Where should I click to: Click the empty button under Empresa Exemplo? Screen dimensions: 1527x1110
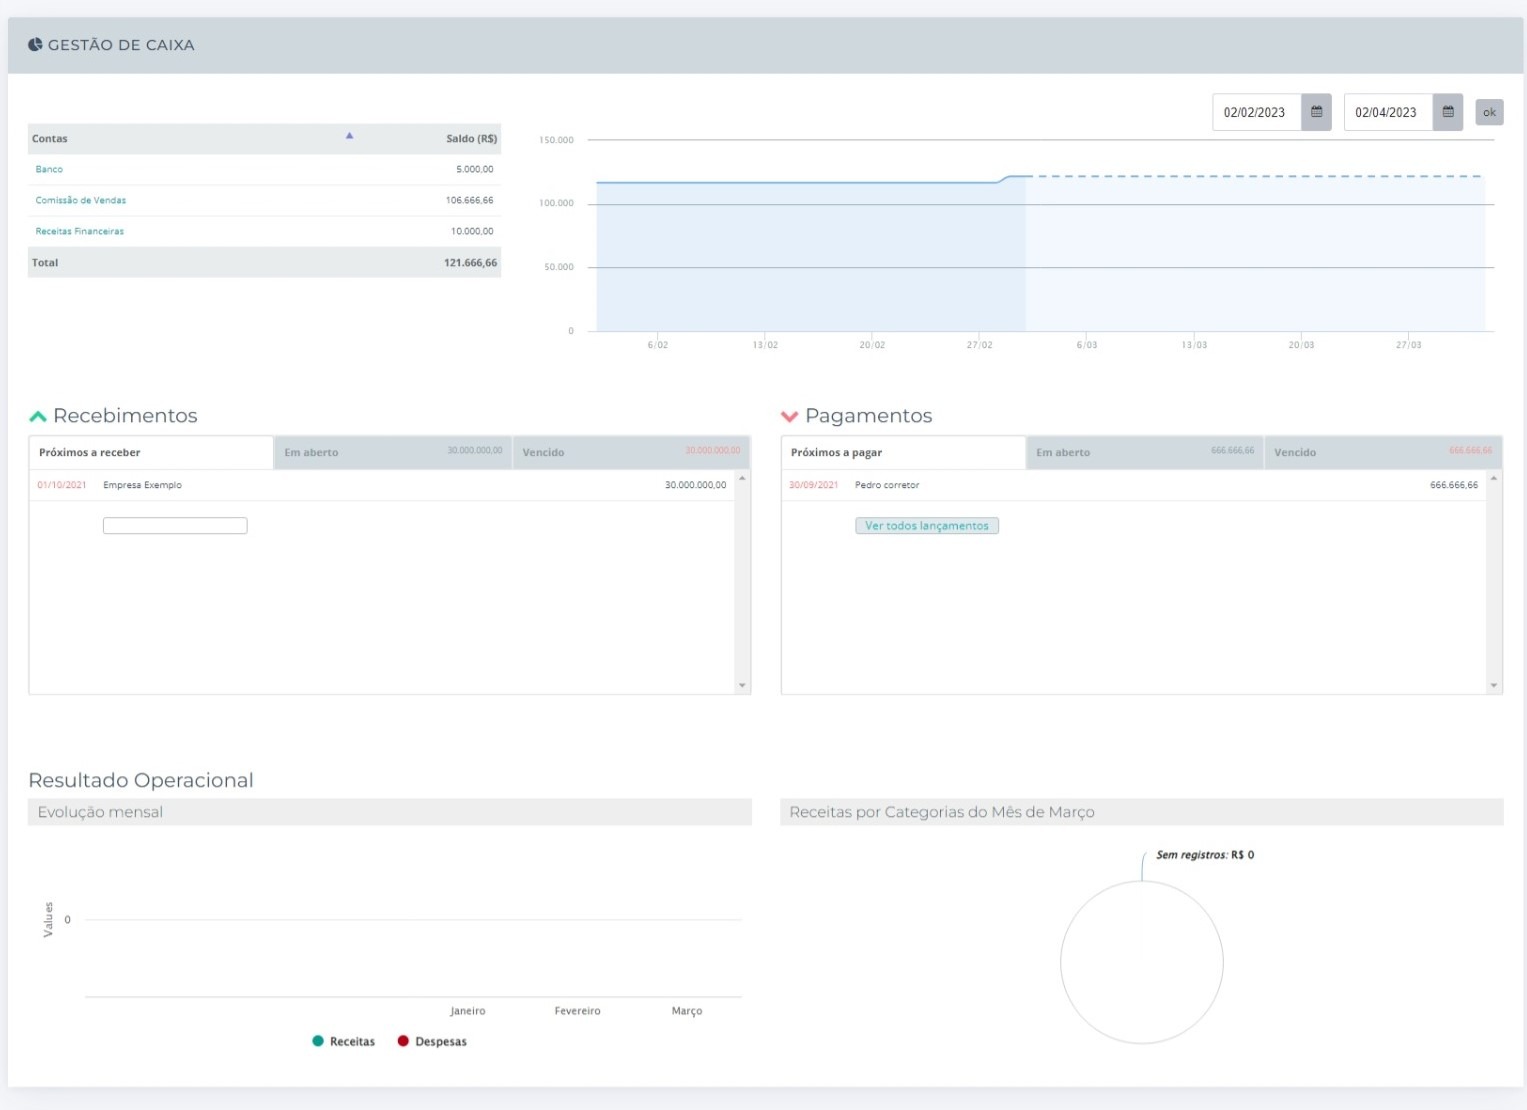175,526
